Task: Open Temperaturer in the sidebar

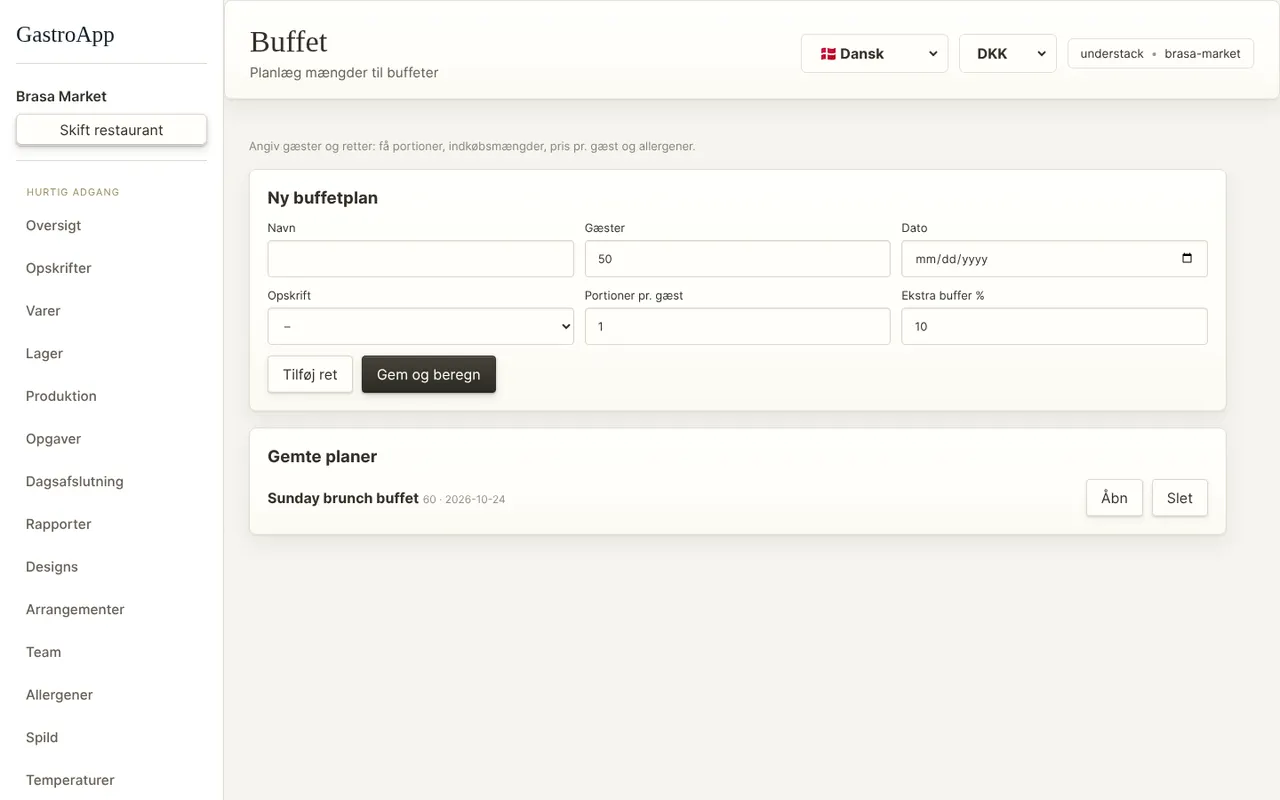Action: point(70,780)
